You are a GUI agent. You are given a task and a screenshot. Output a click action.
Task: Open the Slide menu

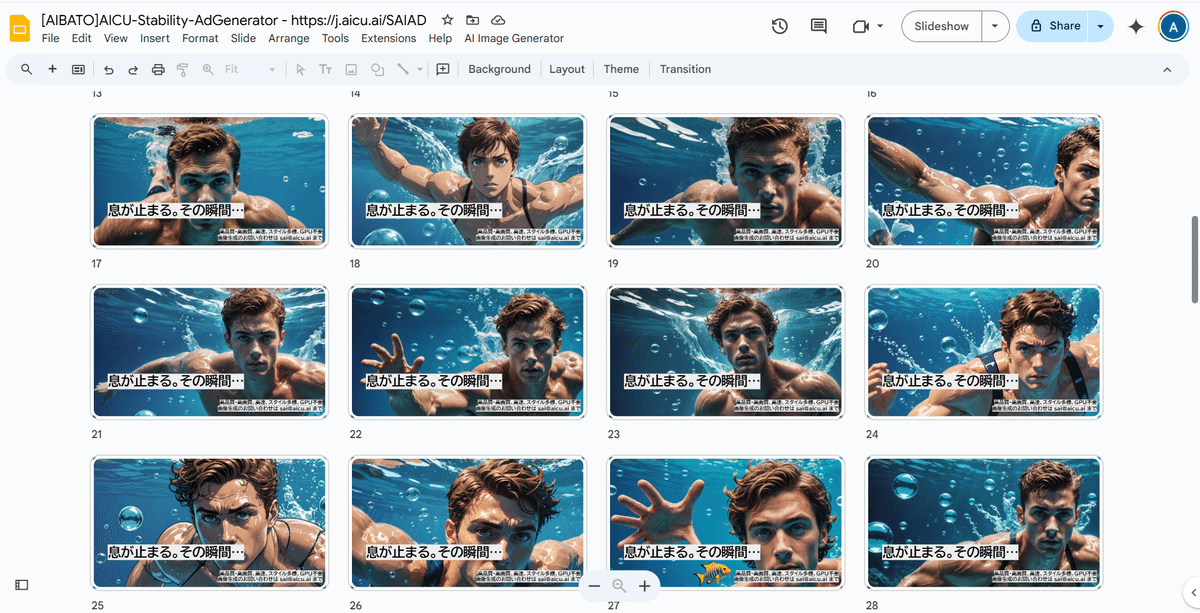[243, 38]
